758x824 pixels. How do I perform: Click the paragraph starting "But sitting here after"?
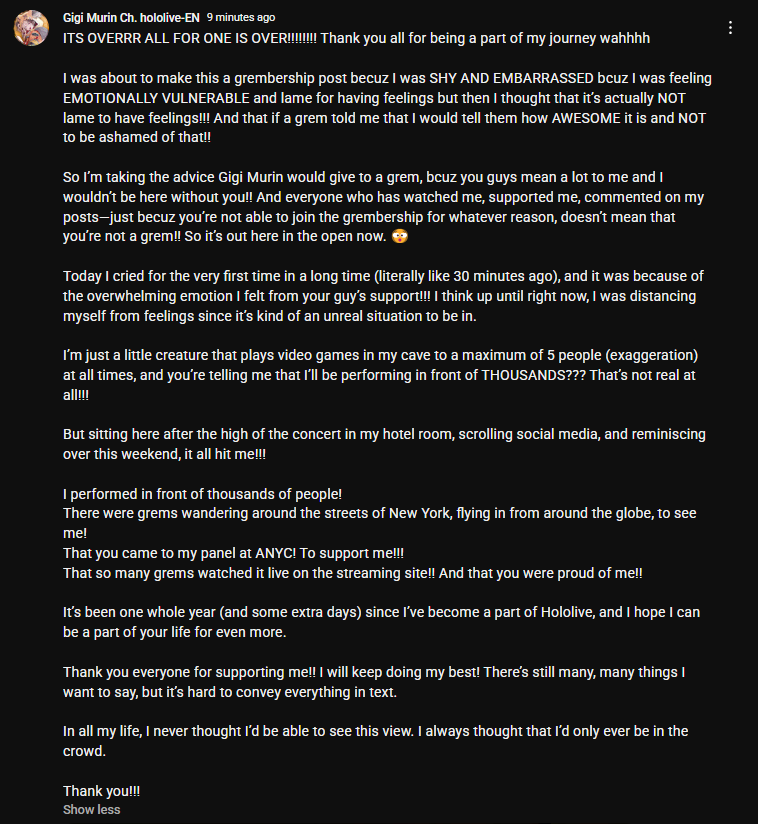tap(384, 443)
